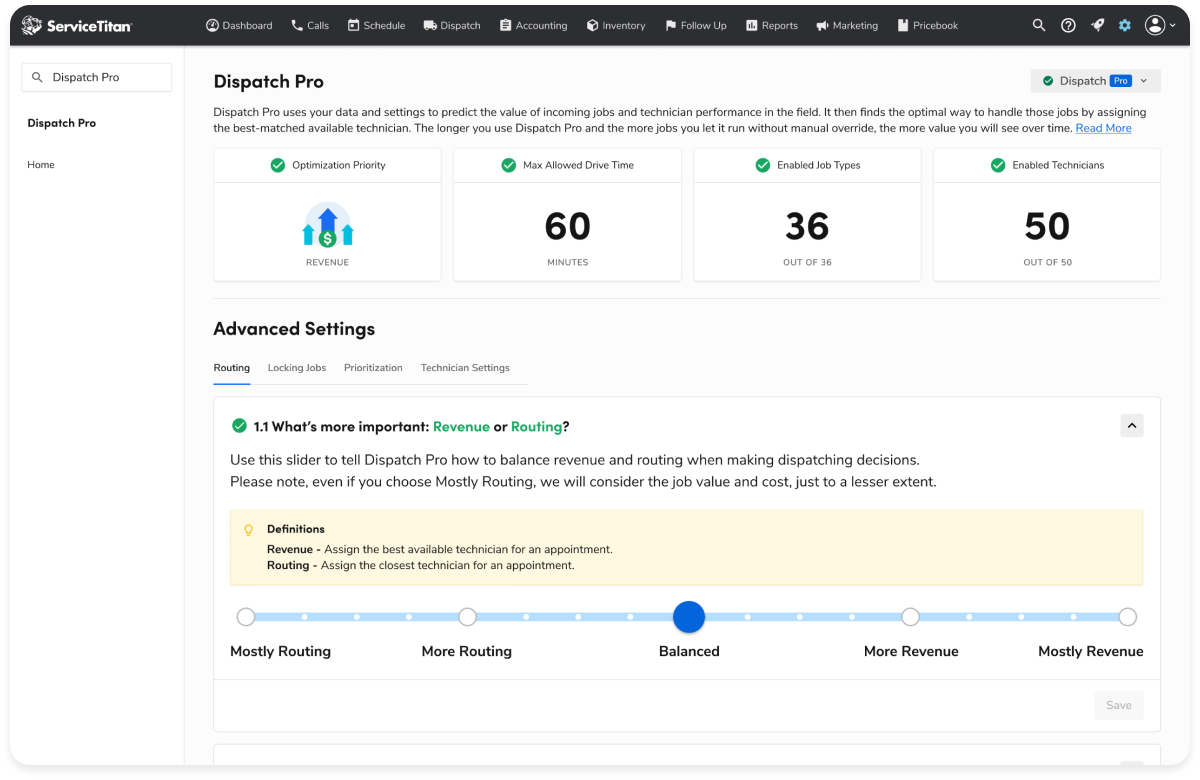Go to the Schedule page
Screen dimensions: 1200x780
[x=376, y=26]
